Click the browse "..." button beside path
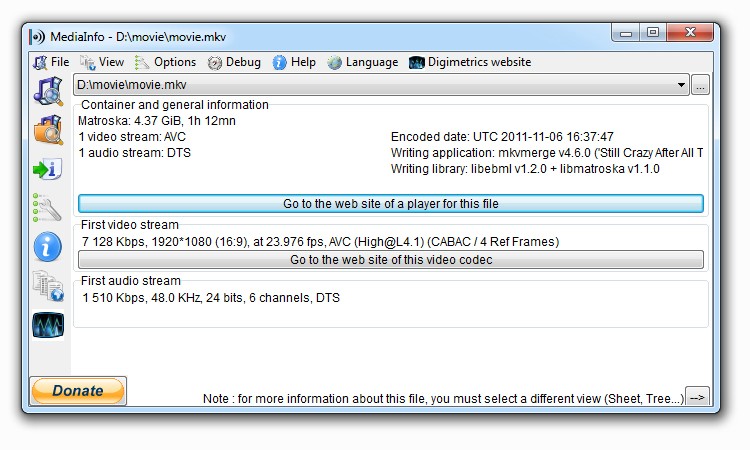750x450 pixels. (700, 85)
